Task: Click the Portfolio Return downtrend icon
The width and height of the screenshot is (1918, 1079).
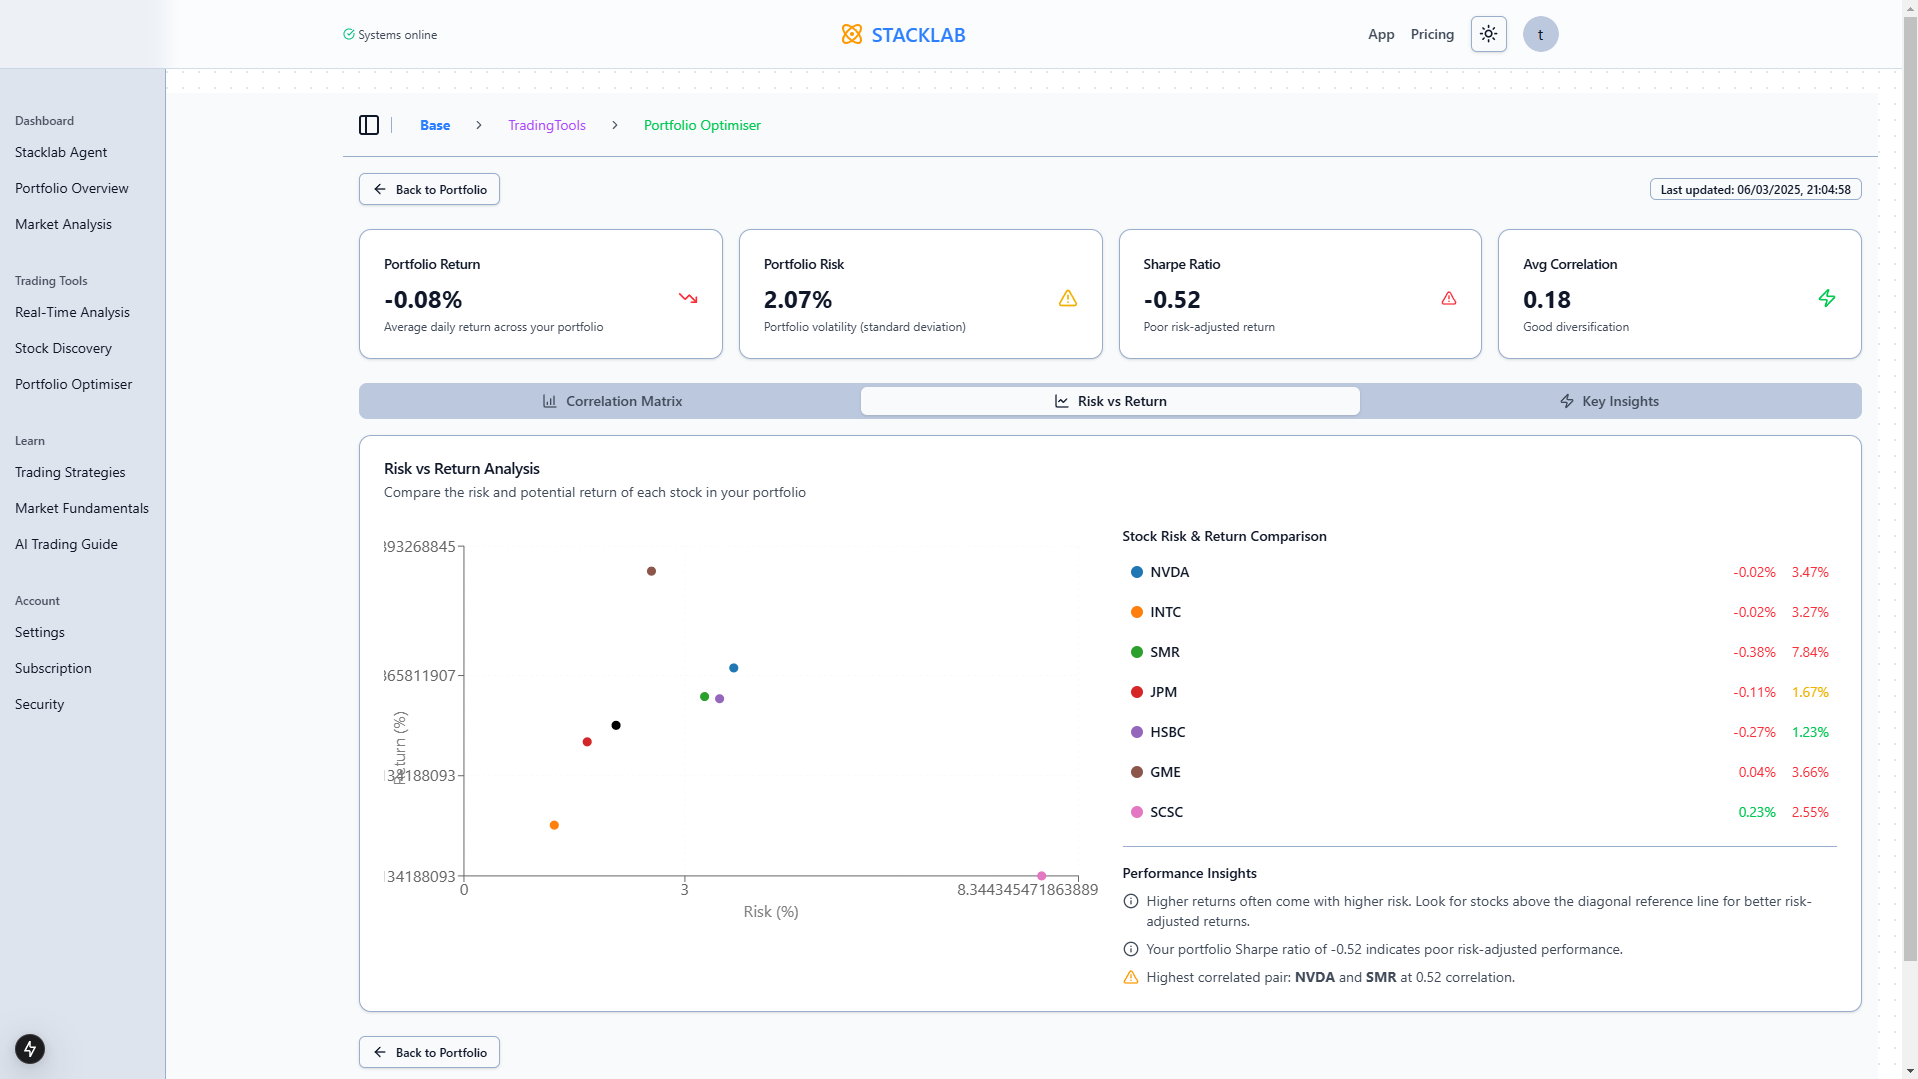Action: [688, 298]
